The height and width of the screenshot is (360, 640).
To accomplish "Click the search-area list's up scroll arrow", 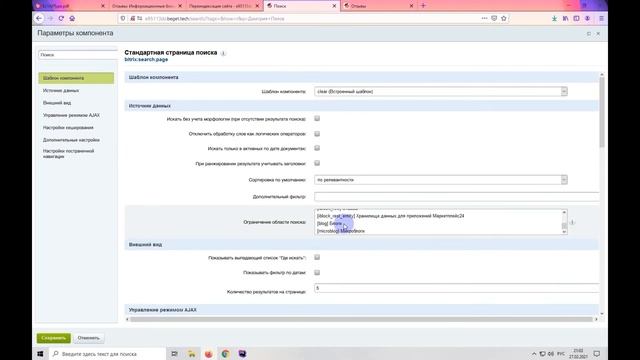I will point(564,212).
